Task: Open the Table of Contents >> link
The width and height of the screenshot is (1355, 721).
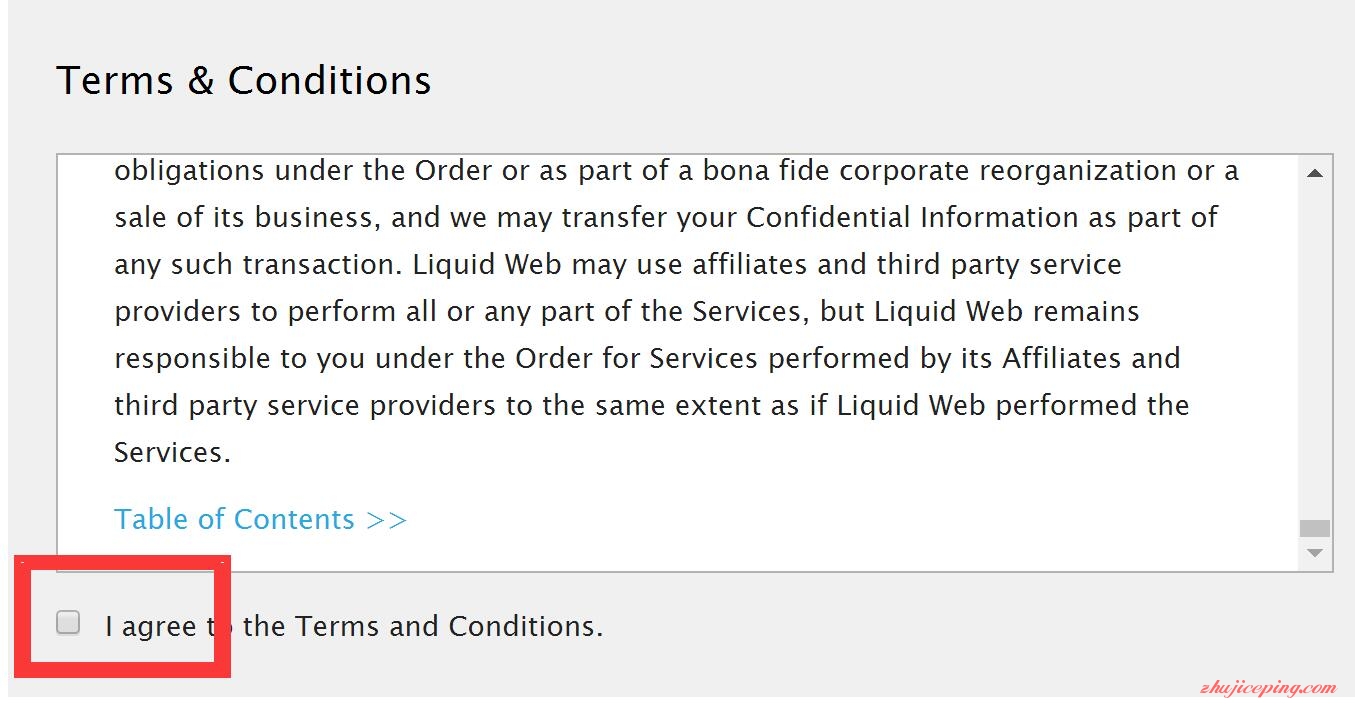Action: (261, 519)
